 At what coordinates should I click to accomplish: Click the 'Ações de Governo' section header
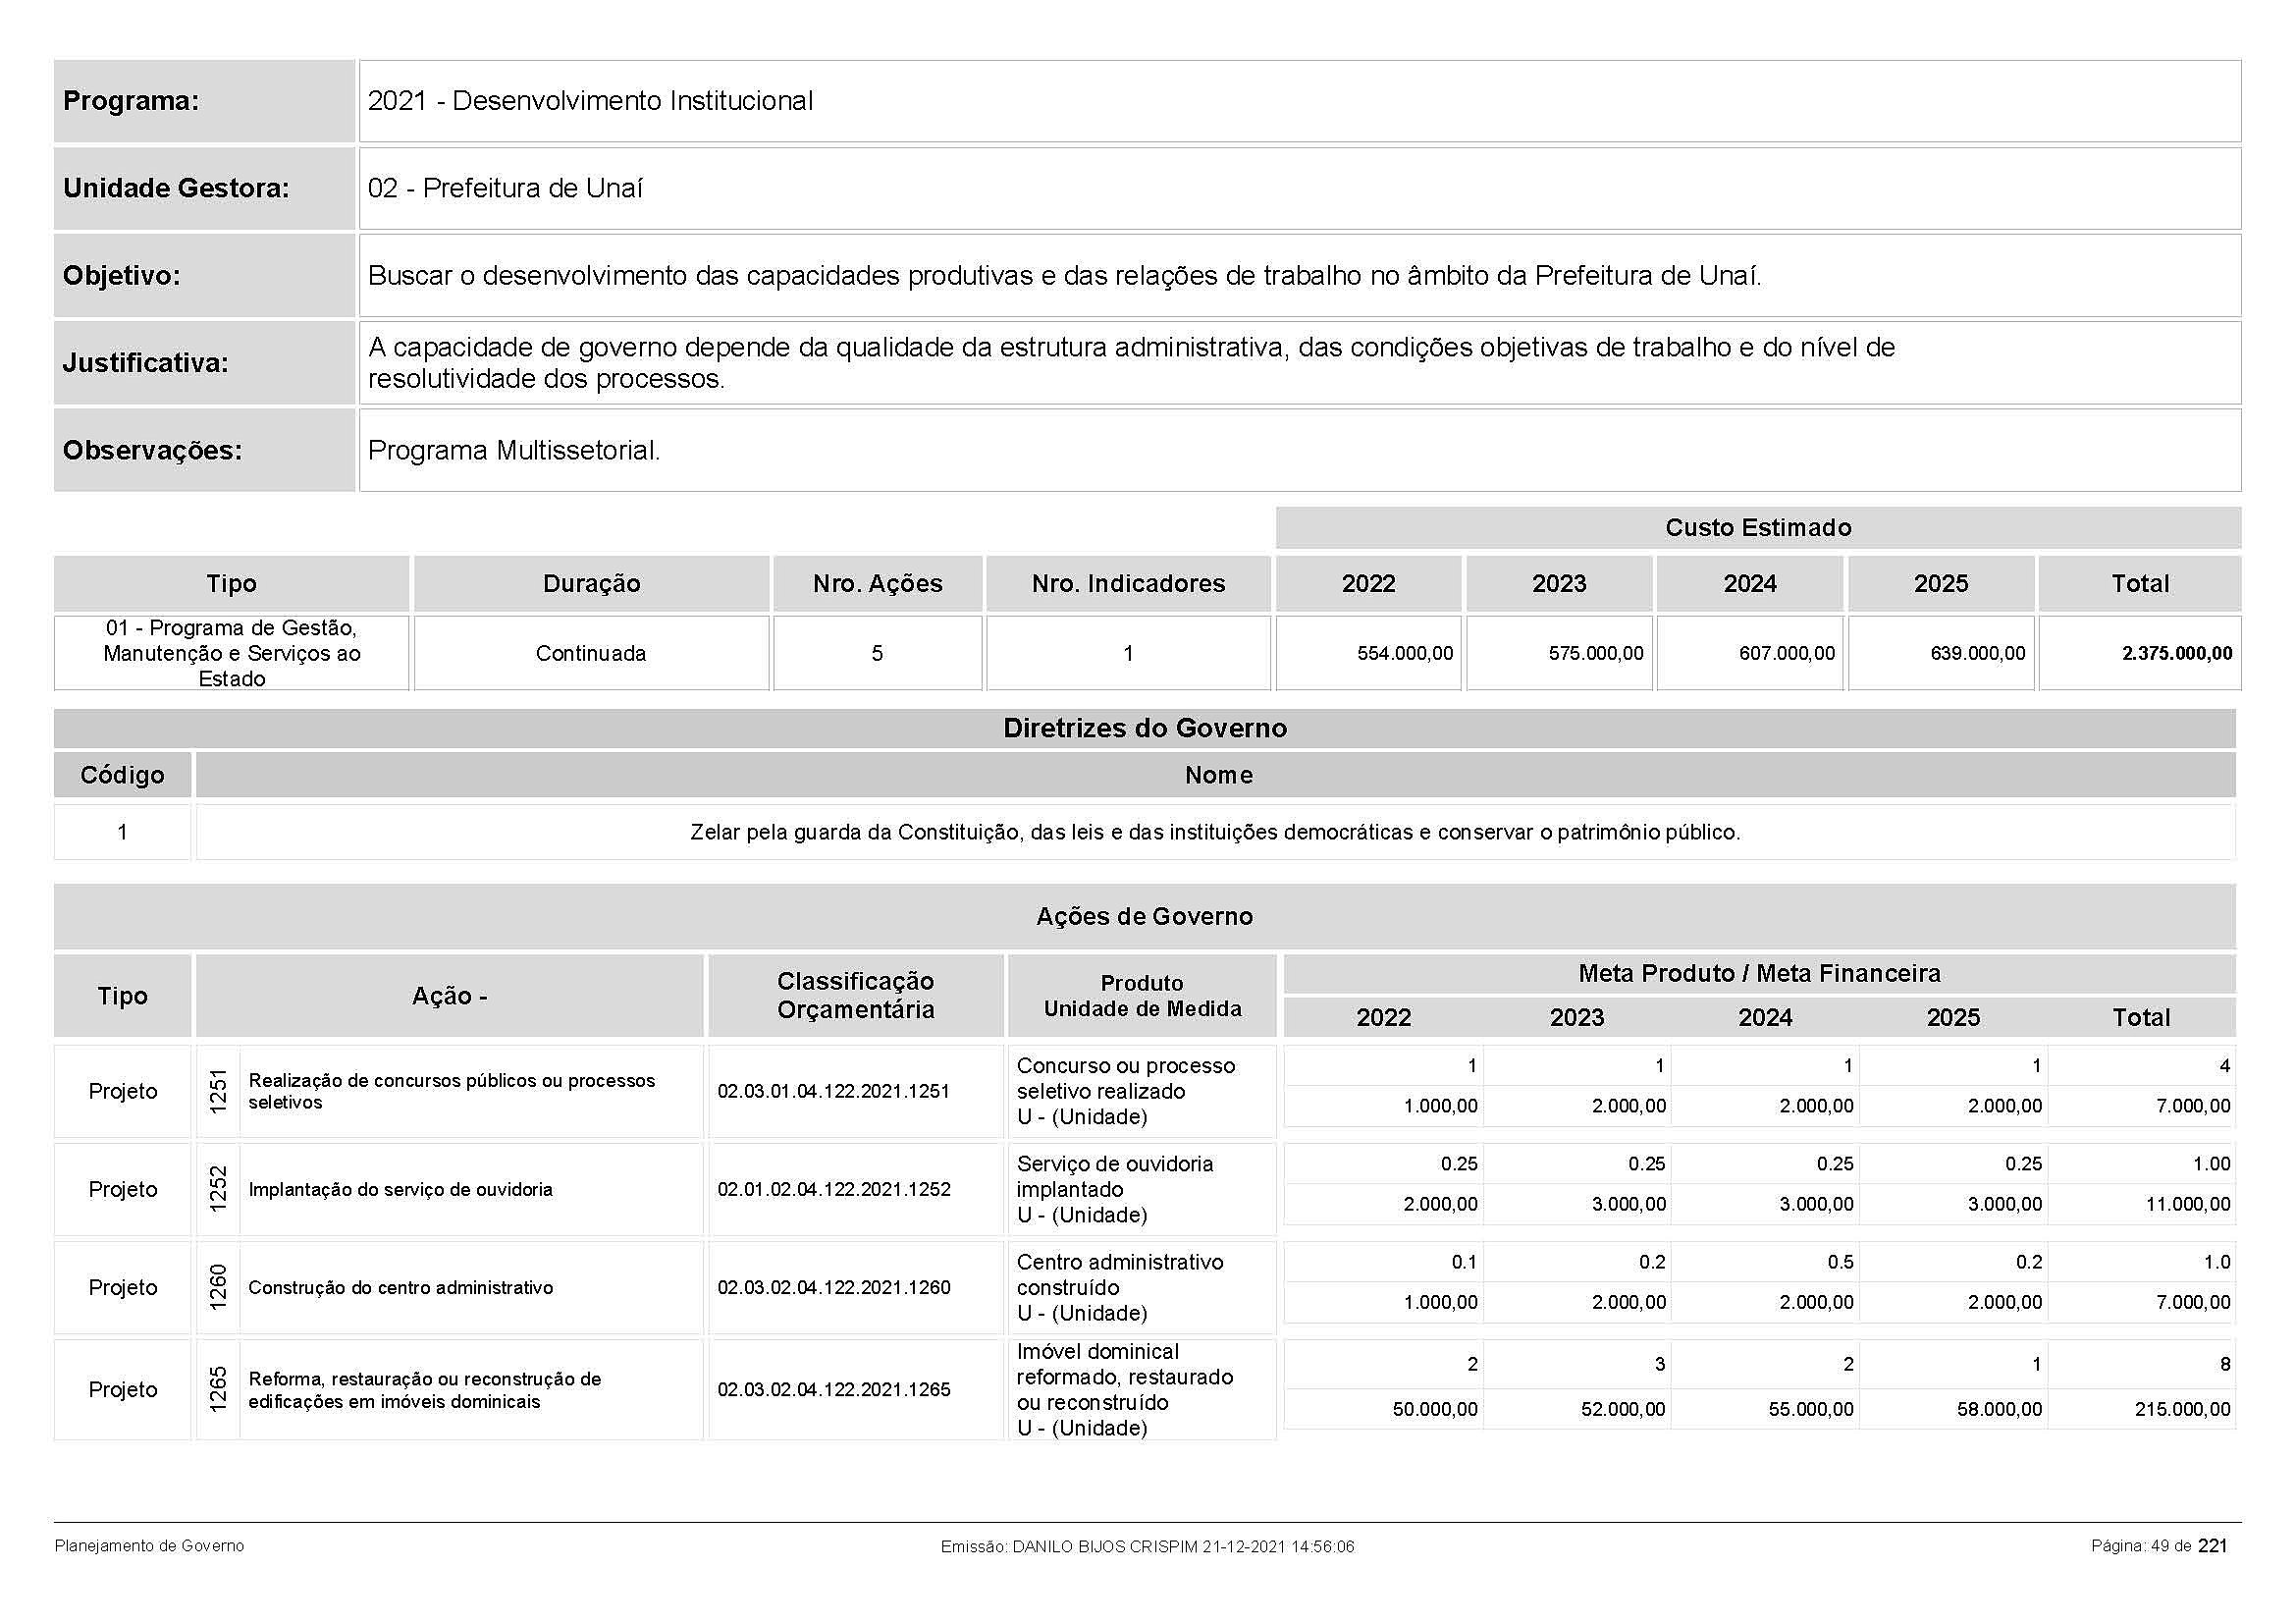pos(1144,916)
